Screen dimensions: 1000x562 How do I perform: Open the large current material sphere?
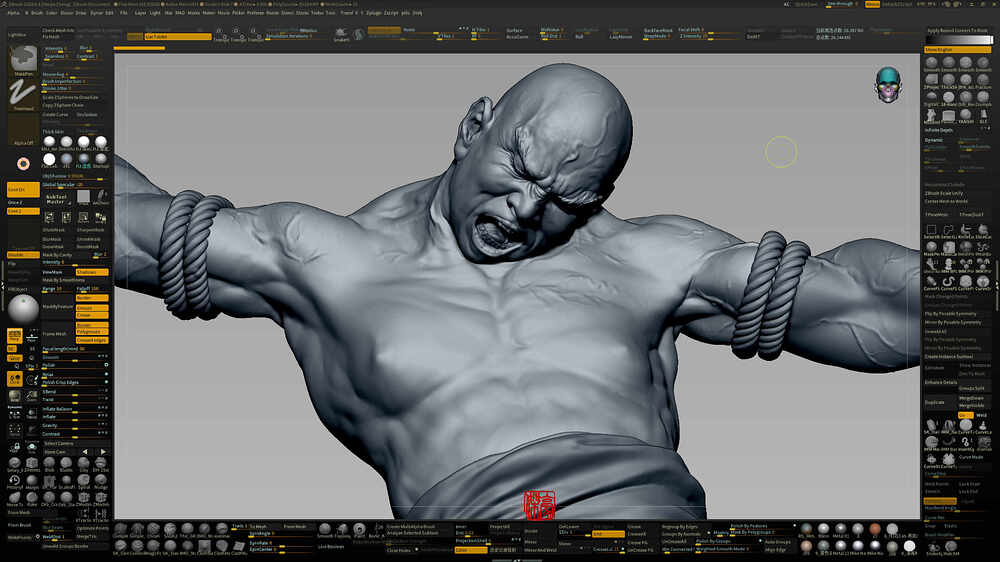23,308
